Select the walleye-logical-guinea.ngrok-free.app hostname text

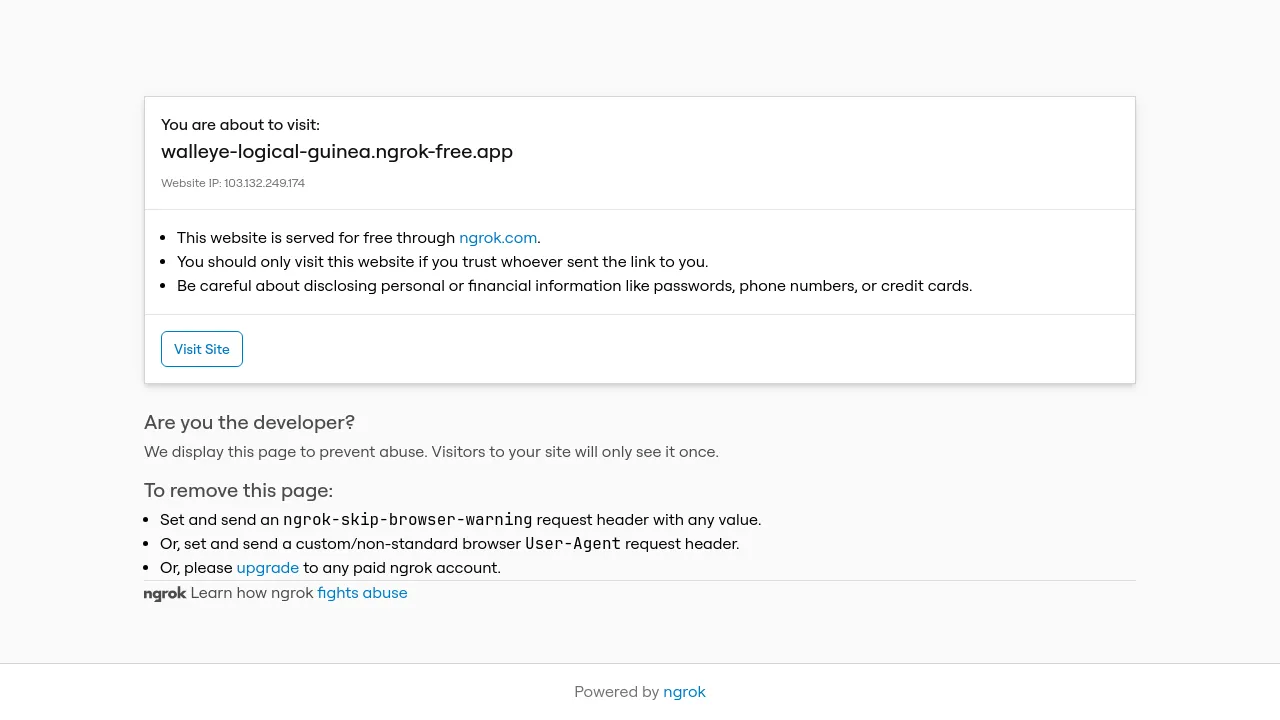pyautogui.click(x=337, y=152)
